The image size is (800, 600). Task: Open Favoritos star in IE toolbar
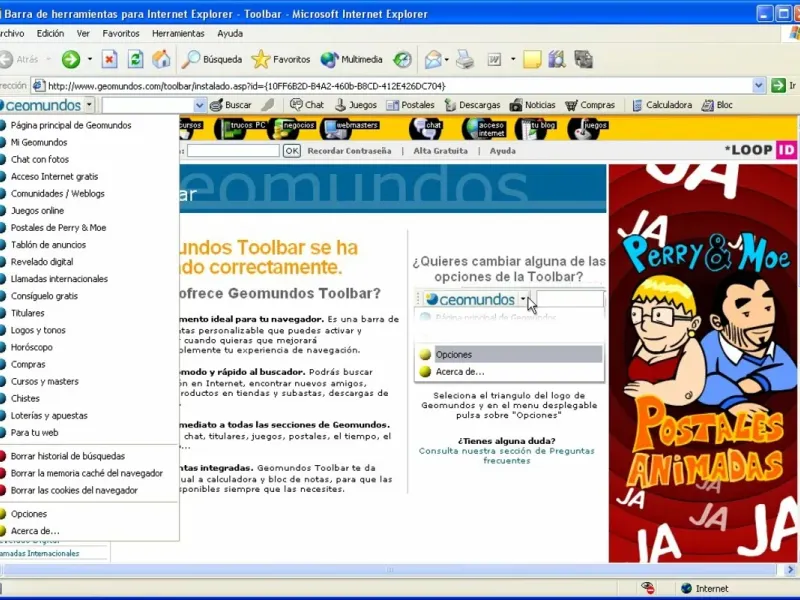pos(281,60)
